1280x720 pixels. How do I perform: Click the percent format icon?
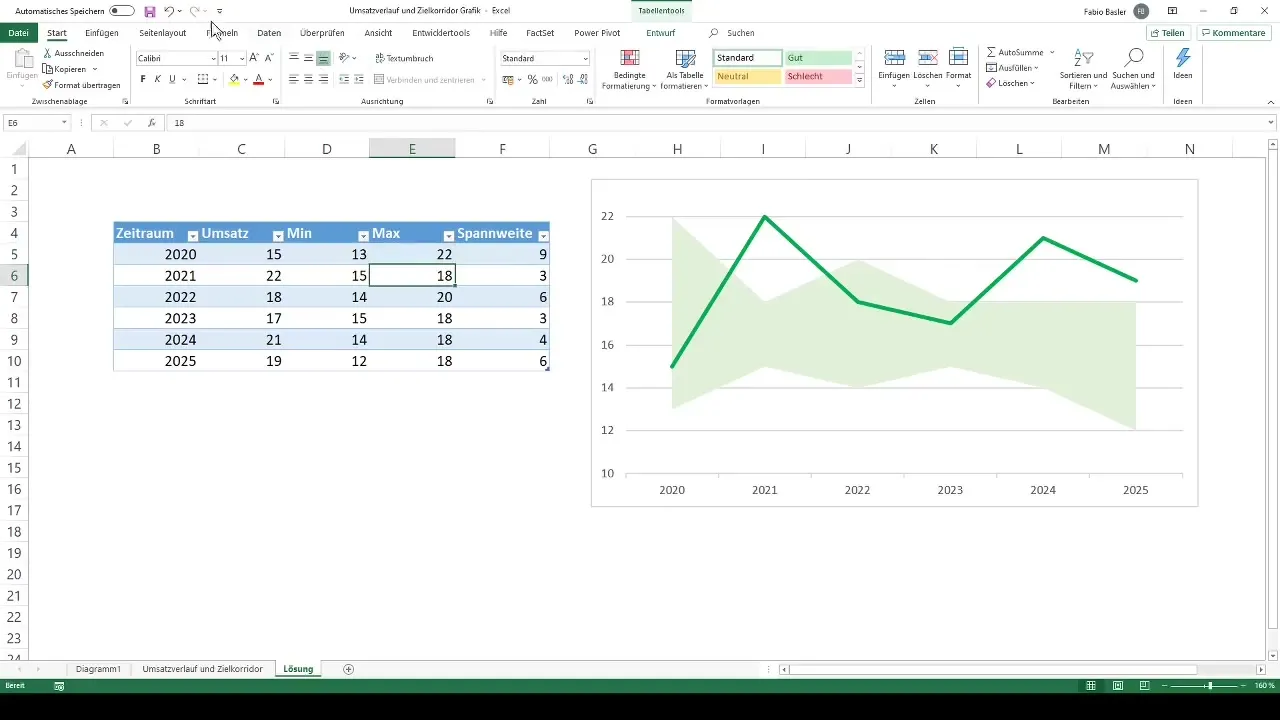tap(532, 79)
